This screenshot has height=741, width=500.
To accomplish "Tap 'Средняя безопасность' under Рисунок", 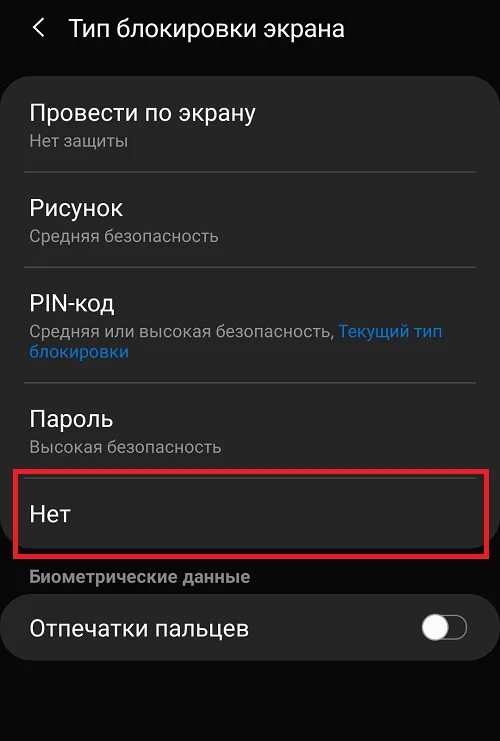I will coord(124,236).
